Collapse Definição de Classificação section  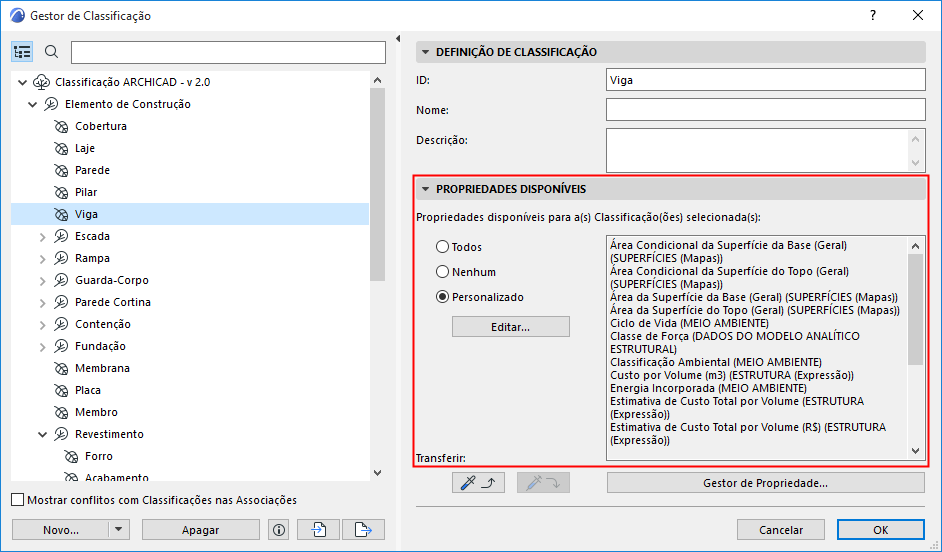pos(425,52)
